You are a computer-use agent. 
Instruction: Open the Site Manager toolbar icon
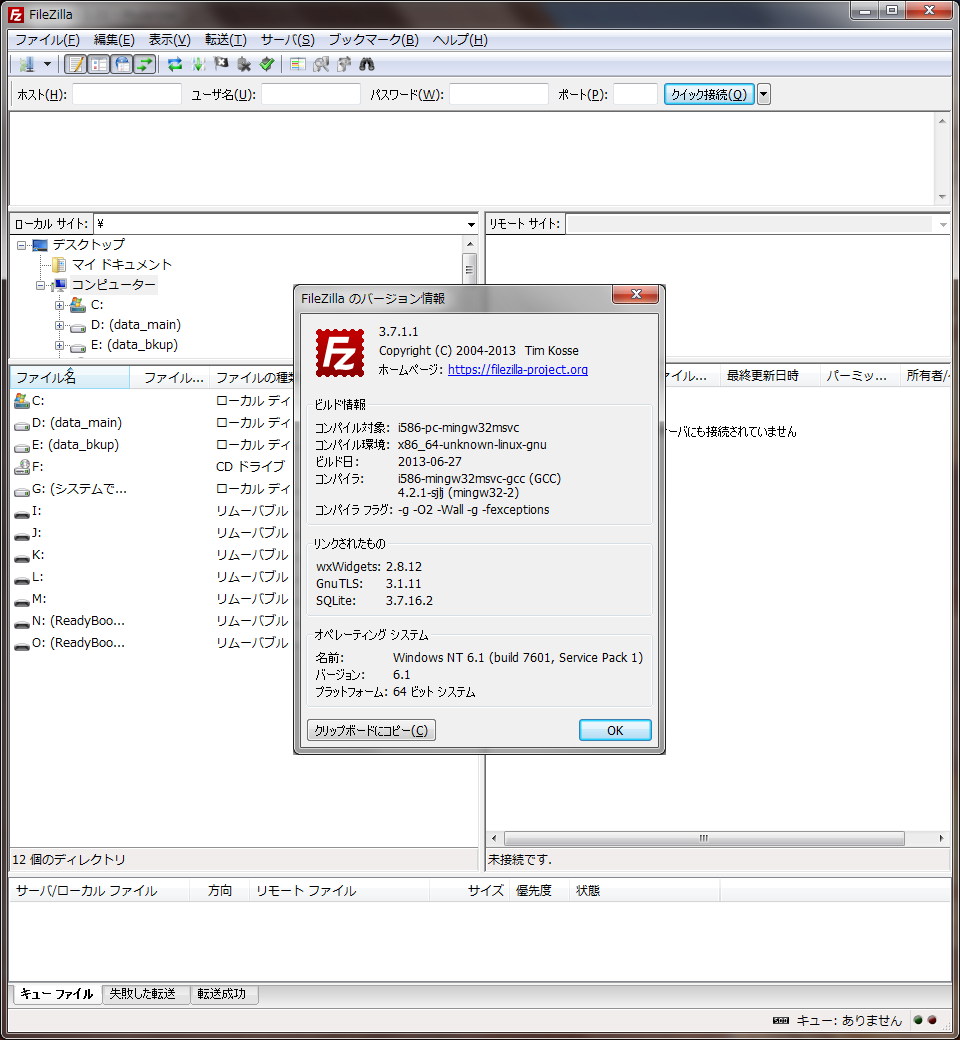[27, 64]
